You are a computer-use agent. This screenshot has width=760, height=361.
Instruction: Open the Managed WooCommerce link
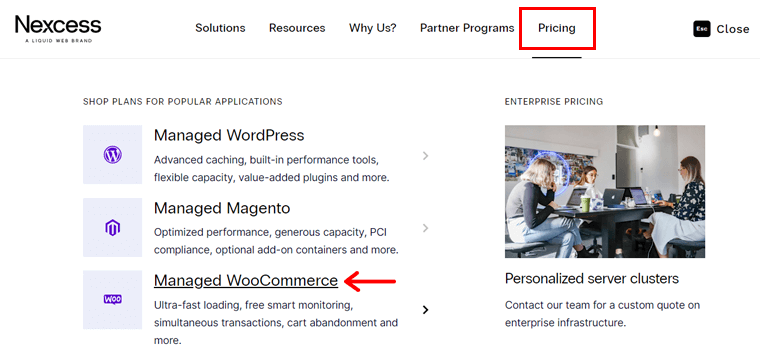[246, 281]
